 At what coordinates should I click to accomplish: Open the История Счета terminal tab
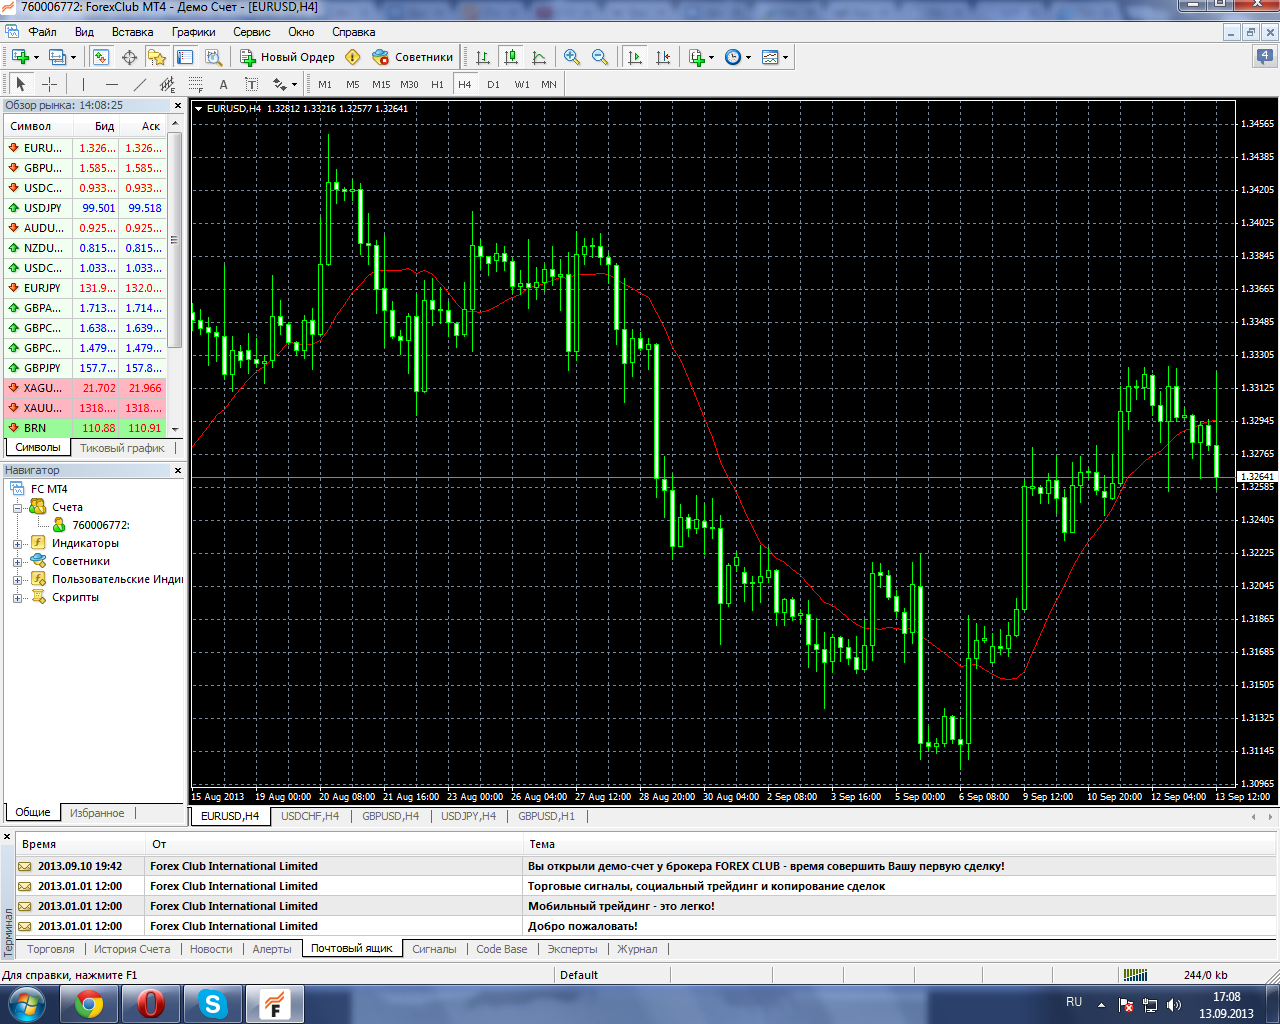[x=132, y=949]
